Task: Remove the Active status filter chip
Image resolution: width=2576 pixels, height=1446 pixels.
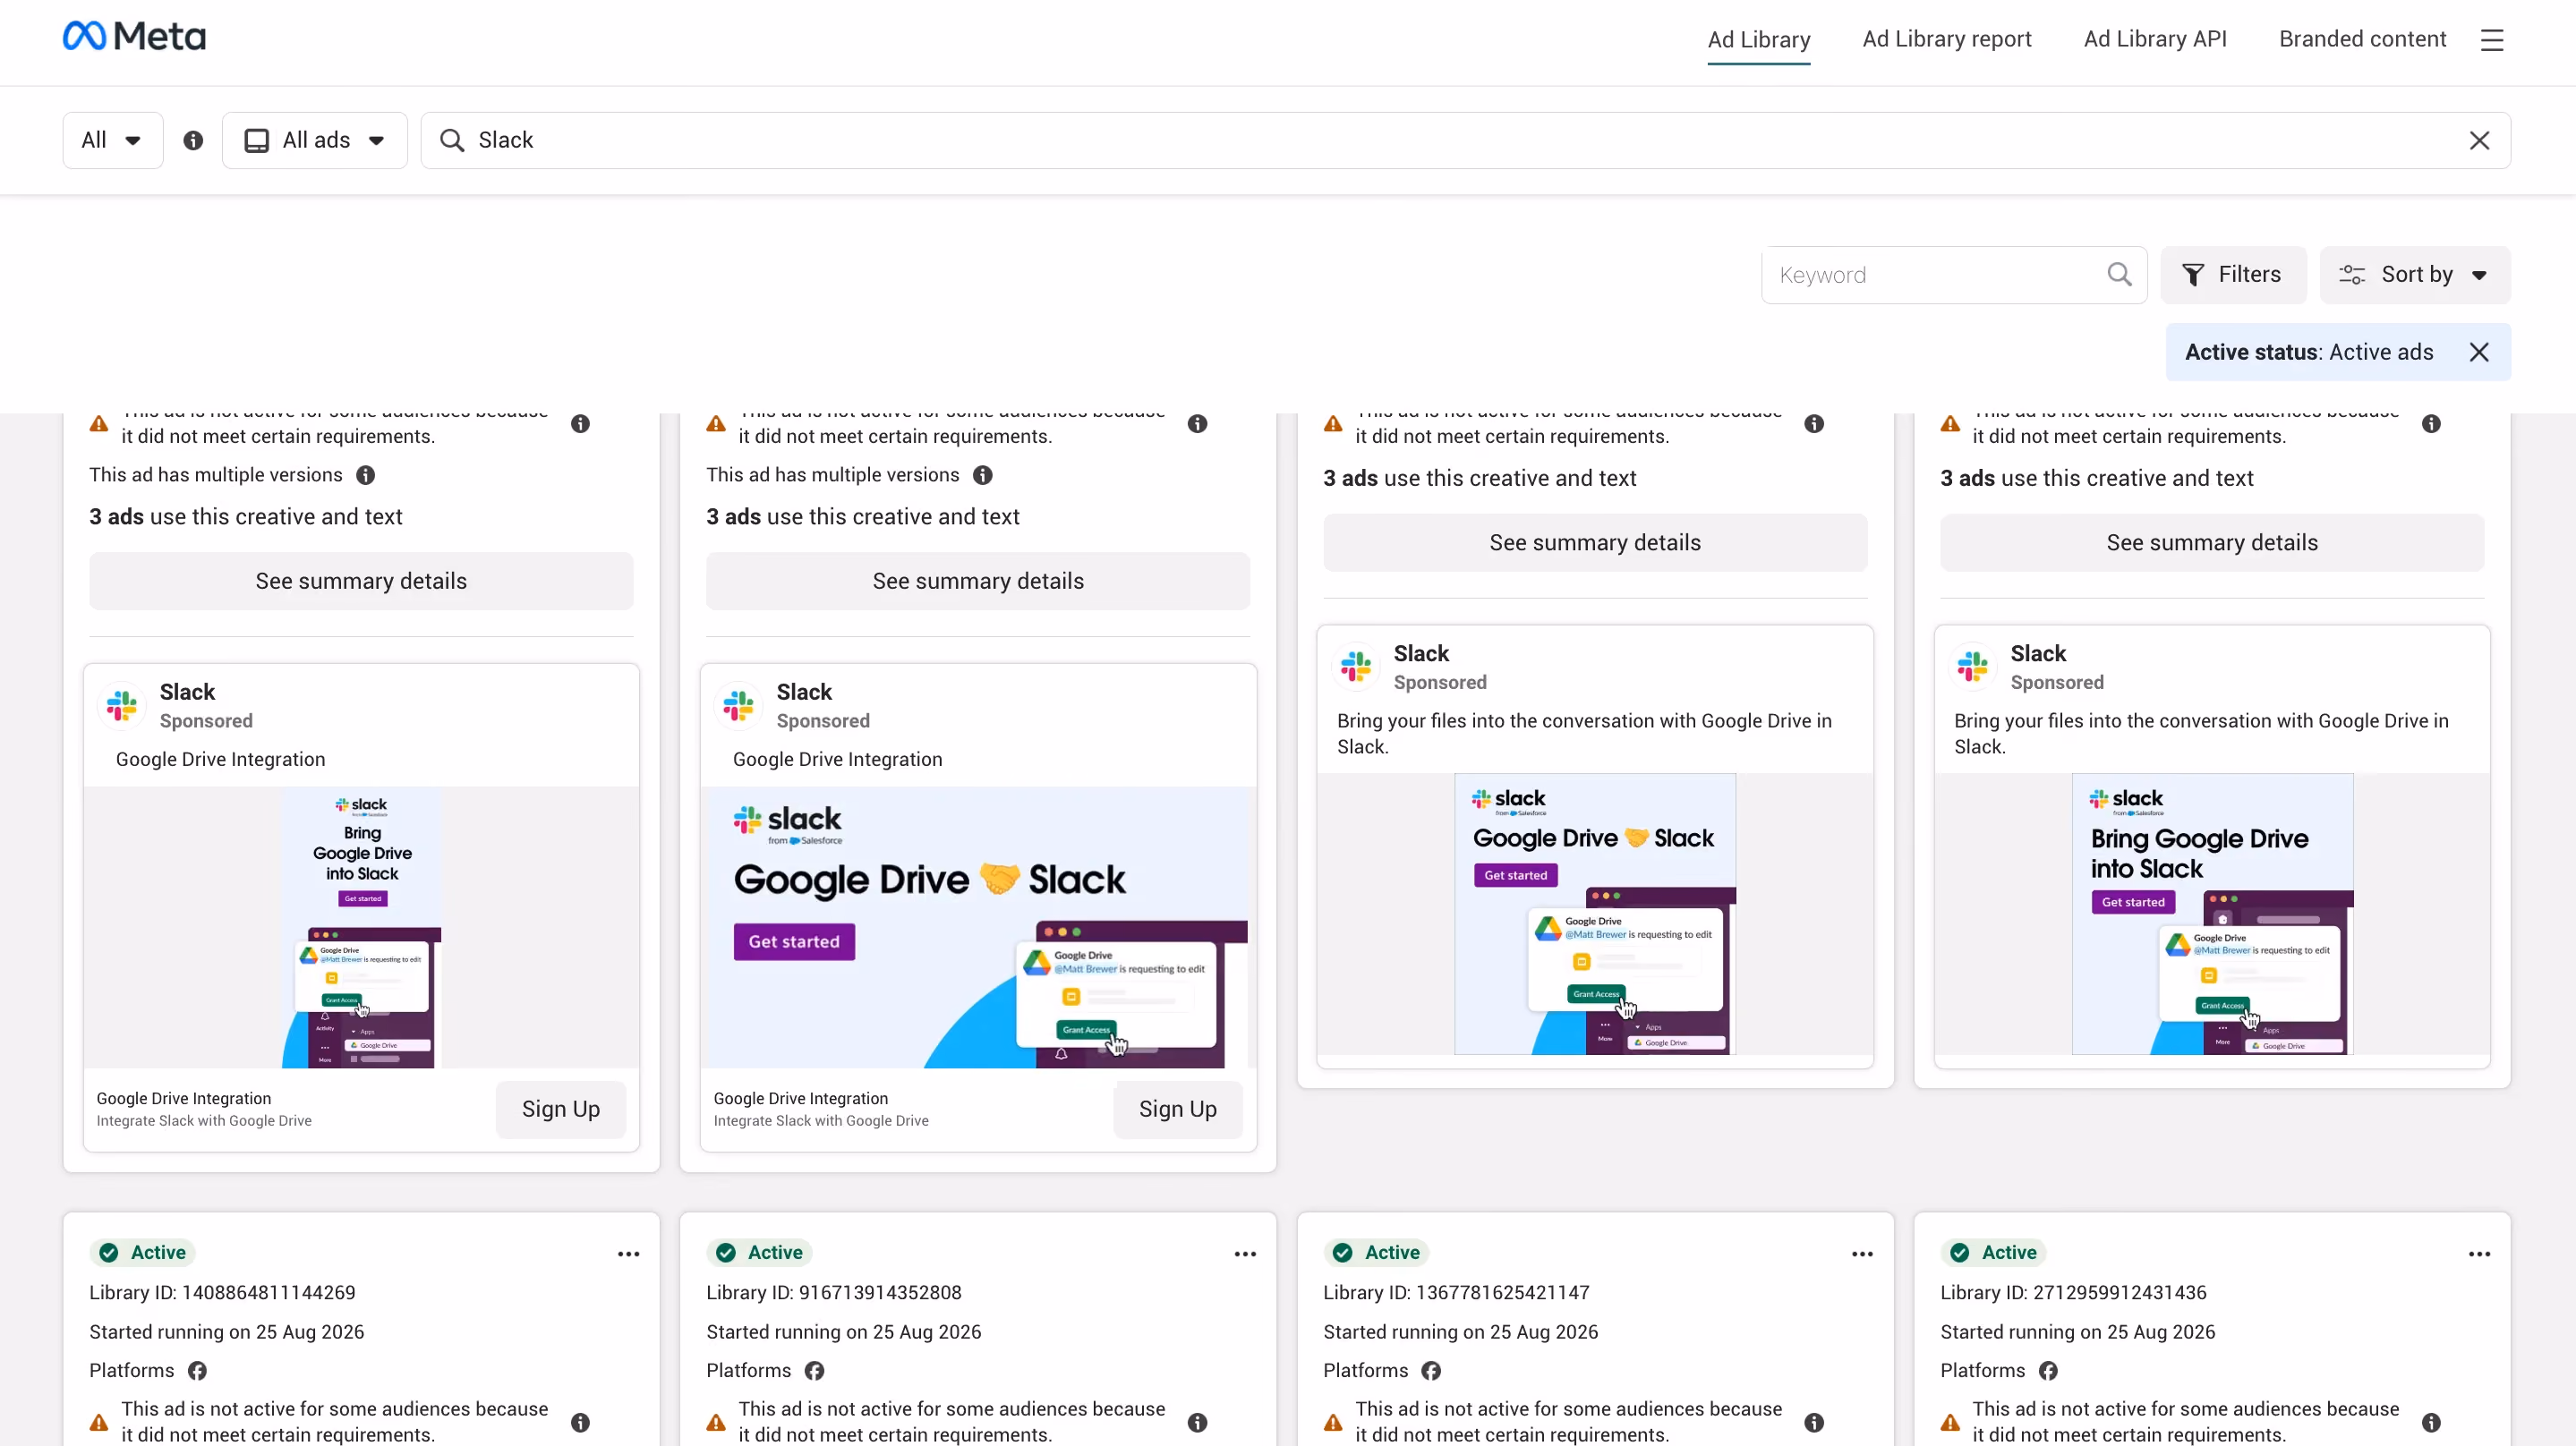Action: tap(2478, 352)
